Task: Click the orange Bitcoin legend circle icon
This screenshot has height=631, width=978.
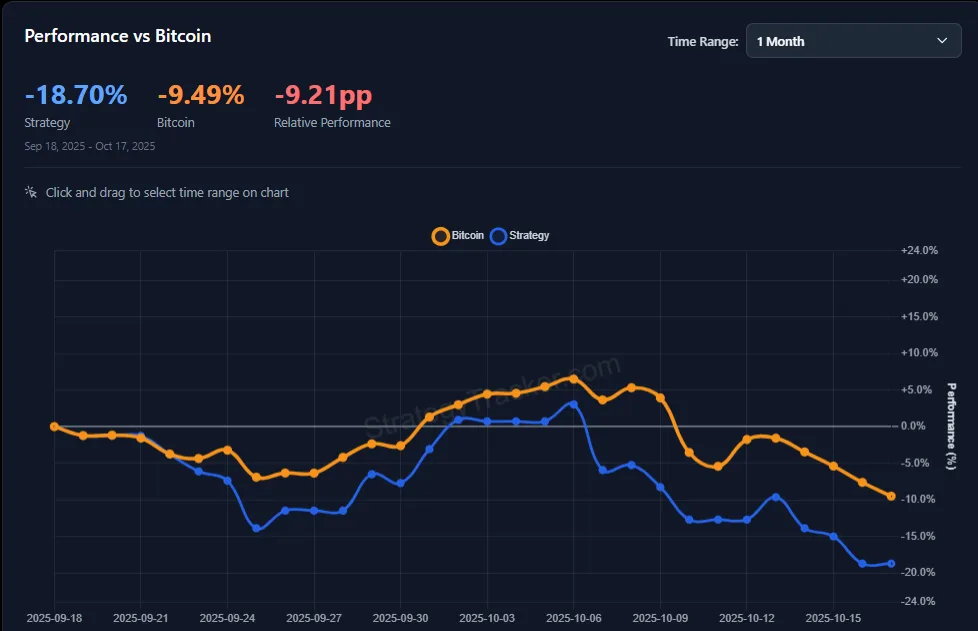Action: click(440, 236)
